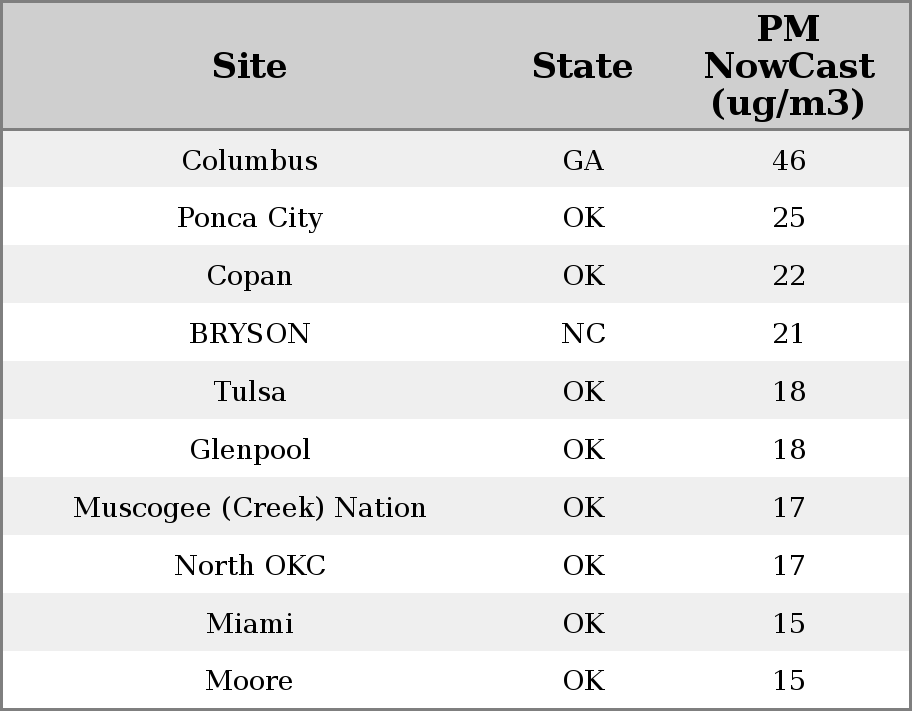Viewport: 912px width, 711px height.
Task: Click the GA state cell
Action: point(583,160)
